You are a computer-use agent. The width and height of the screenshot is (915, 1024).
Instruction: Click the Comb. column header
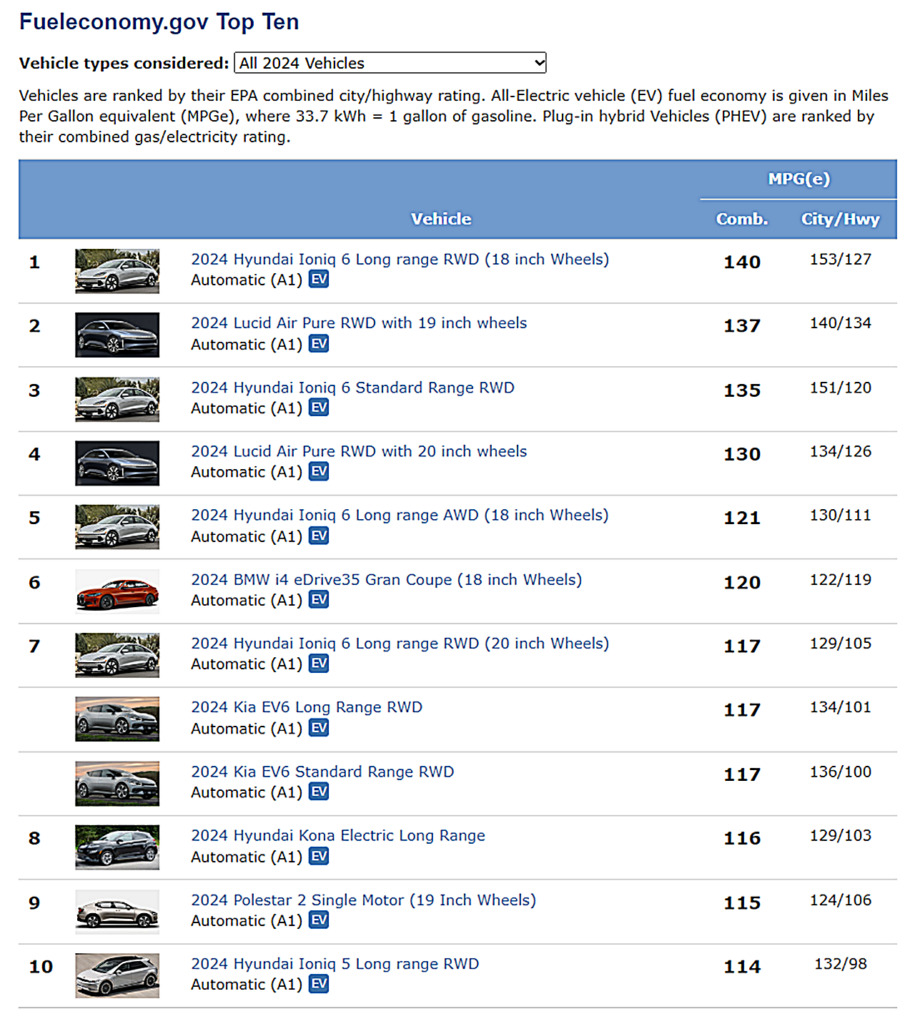click(x=742, y=219)
